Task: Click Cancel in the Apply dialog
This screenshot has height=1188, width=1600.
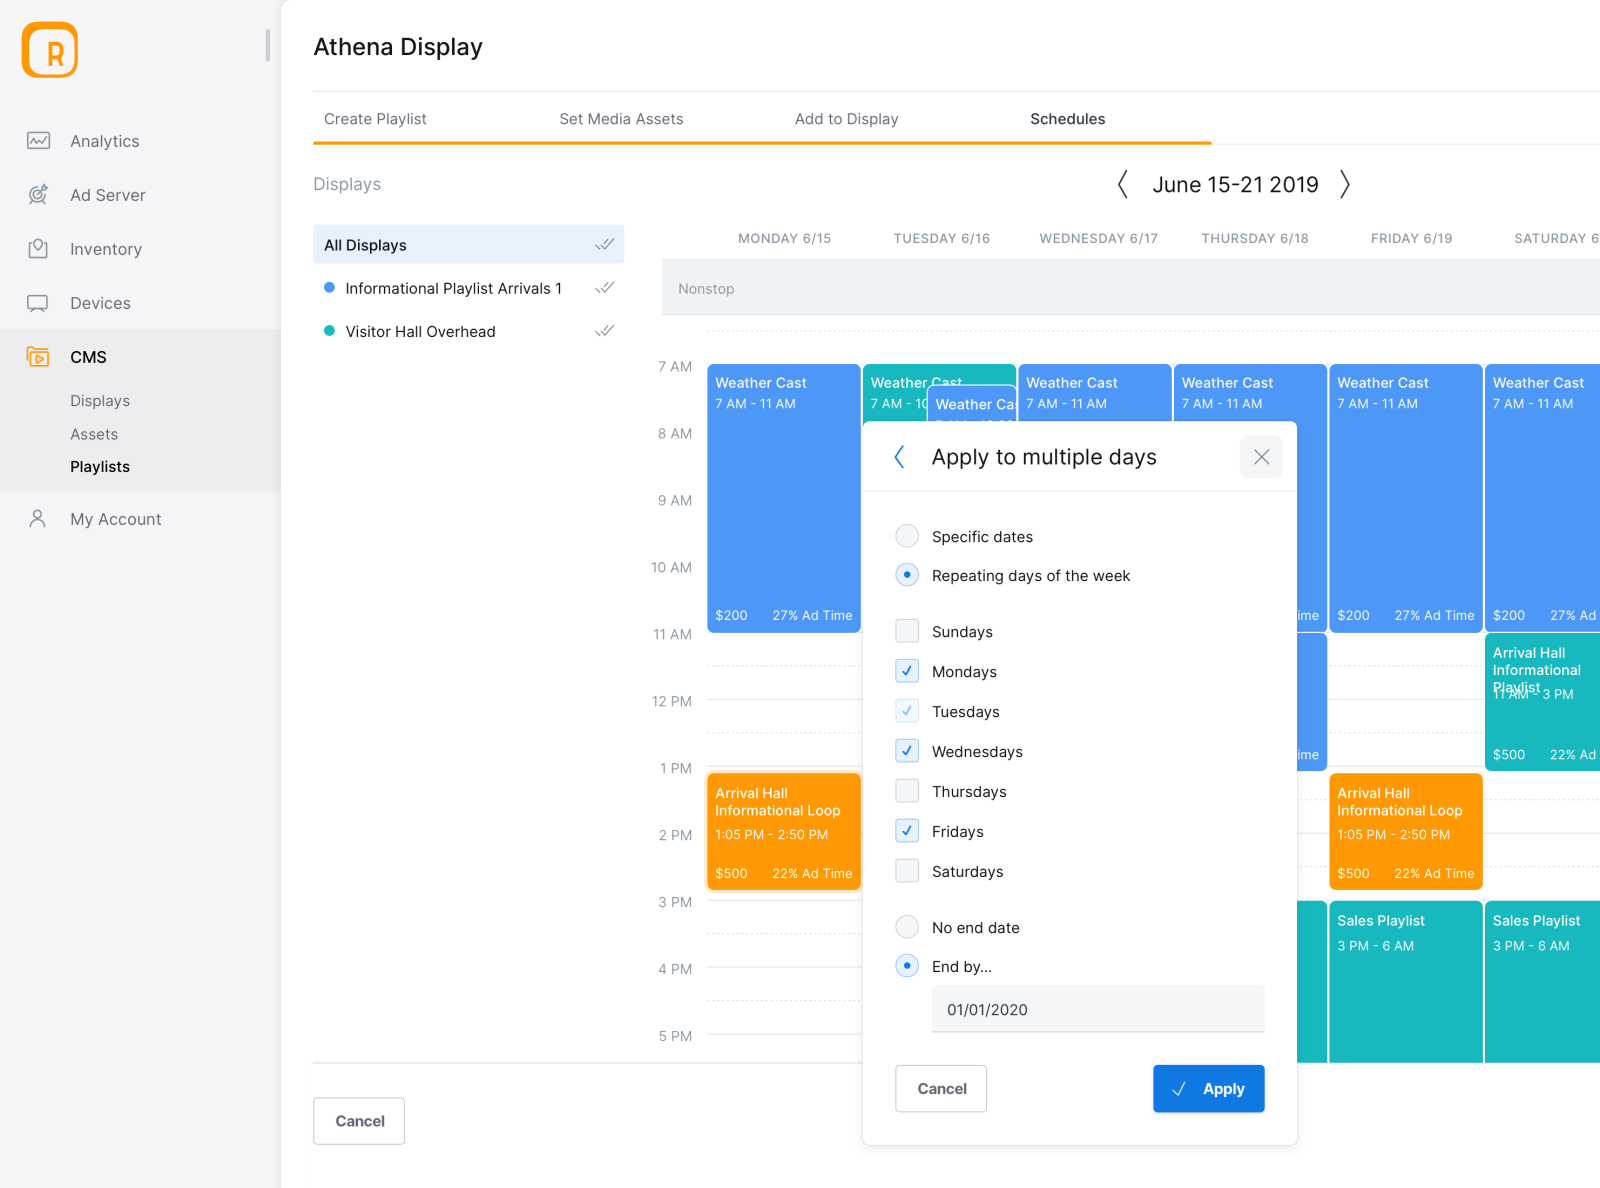Action: point(941,1089)
